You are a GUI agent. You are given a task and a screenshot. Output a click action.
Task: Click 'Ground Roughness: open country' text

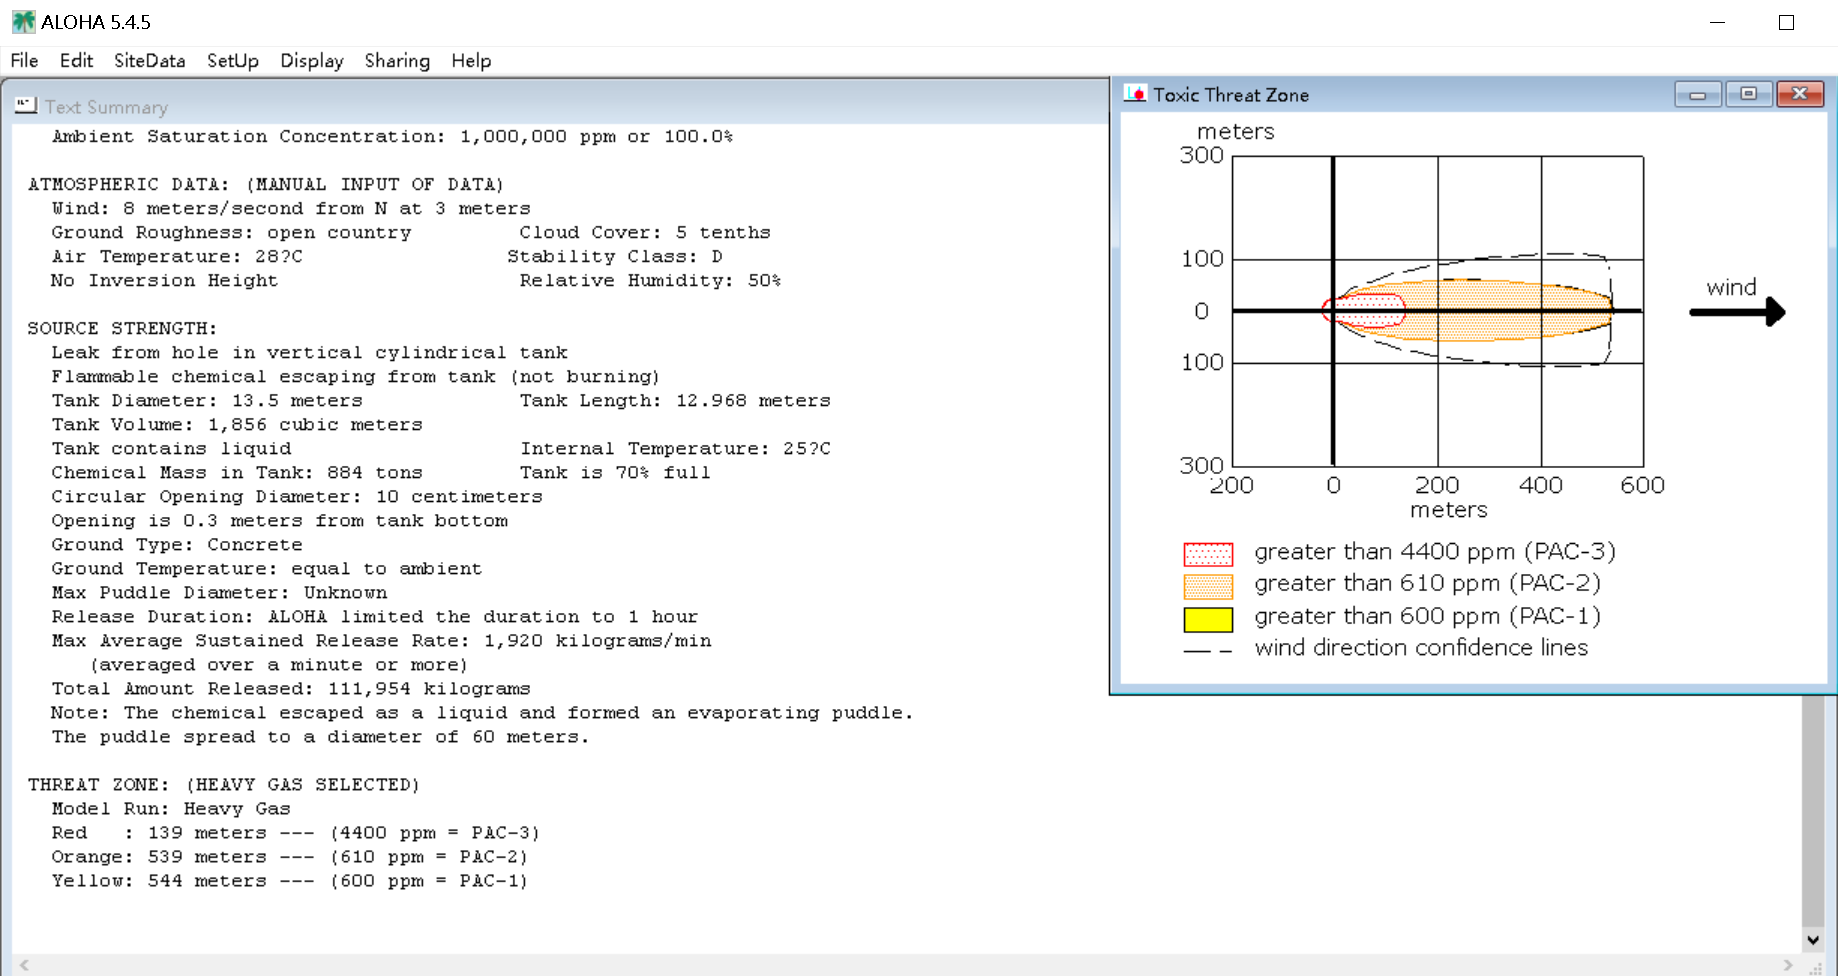(x=231, y=232)
